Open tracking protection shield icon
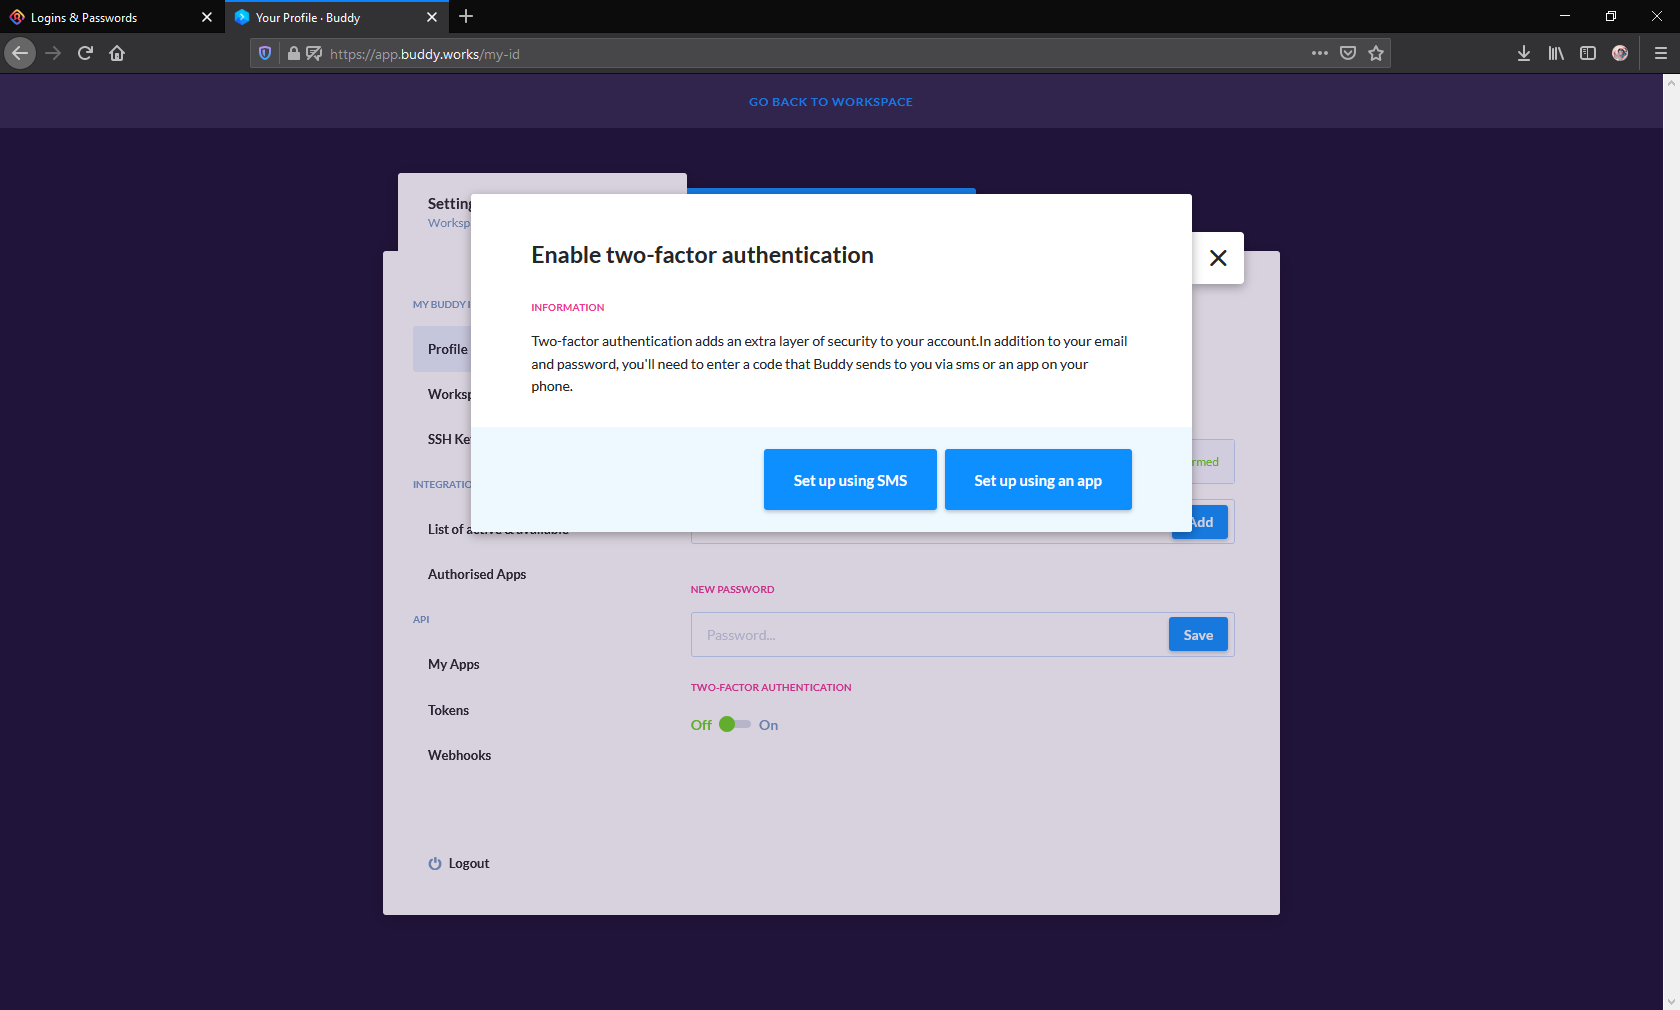Image resolution: width=1680 pixels, height=1010 pixels. point(265,53)
